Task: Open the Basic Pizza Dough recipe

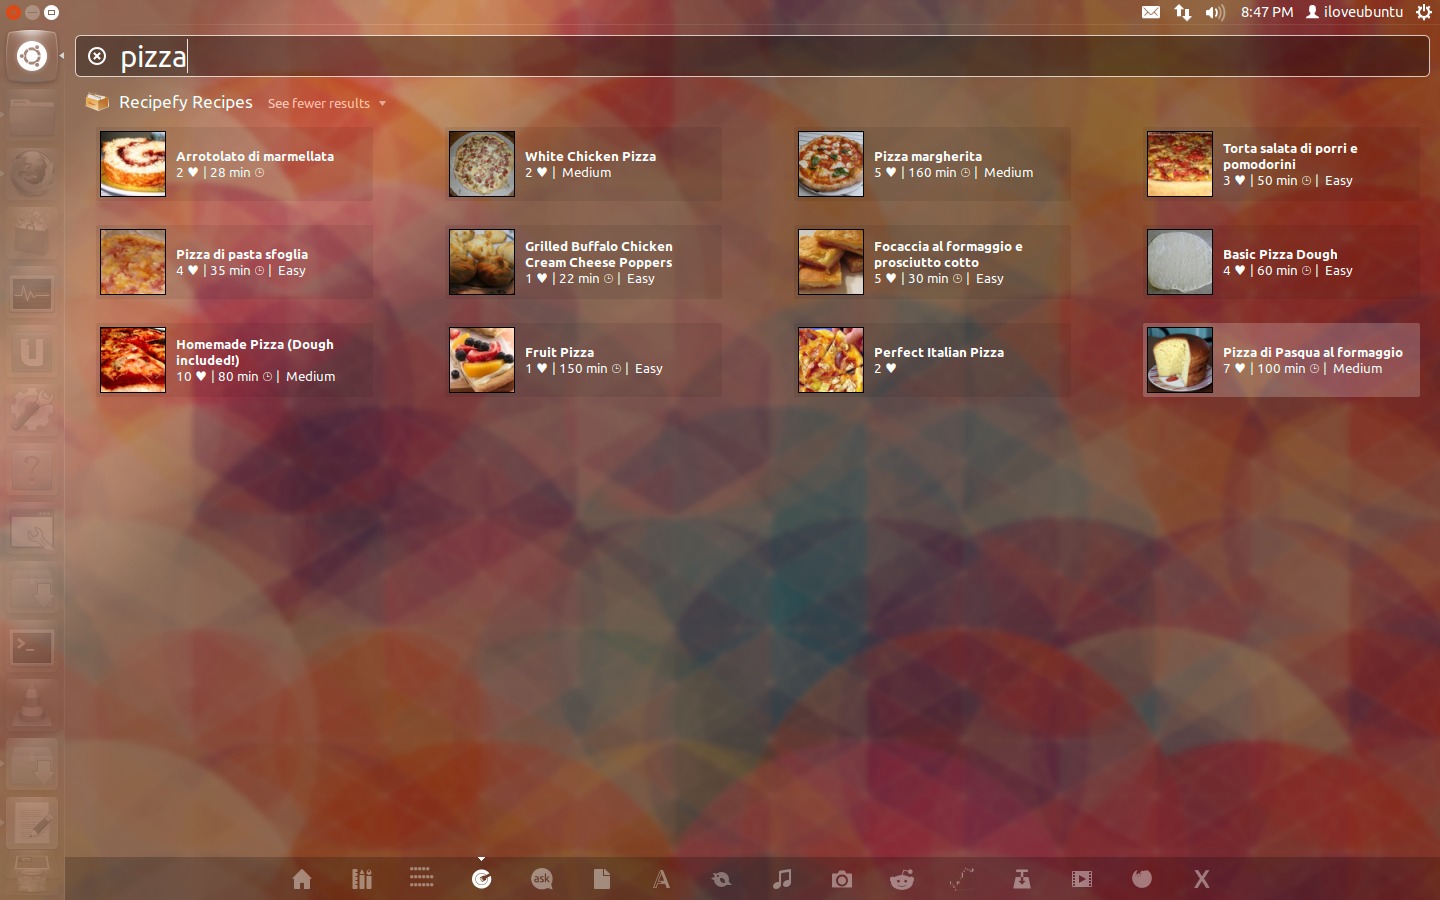Action: (x=1282, y=262)
